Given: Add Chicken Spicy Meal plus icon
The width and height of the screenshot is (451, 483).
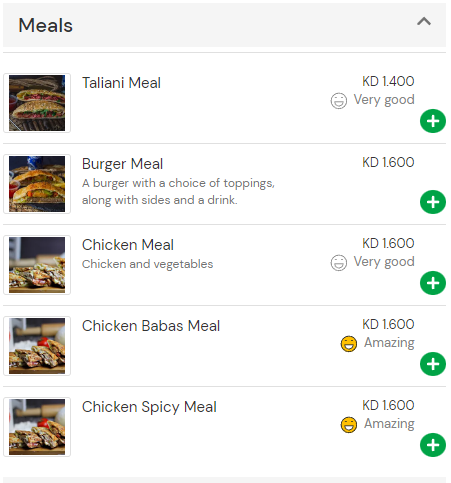Looking at the screenshot, I should coord(433,445).
